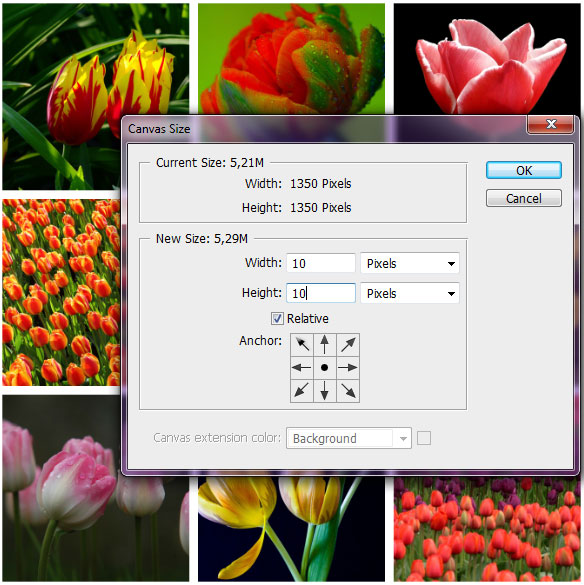Click the 'Anchor:' label
Viewport: 584px width, 585px height.
[260, 341]
